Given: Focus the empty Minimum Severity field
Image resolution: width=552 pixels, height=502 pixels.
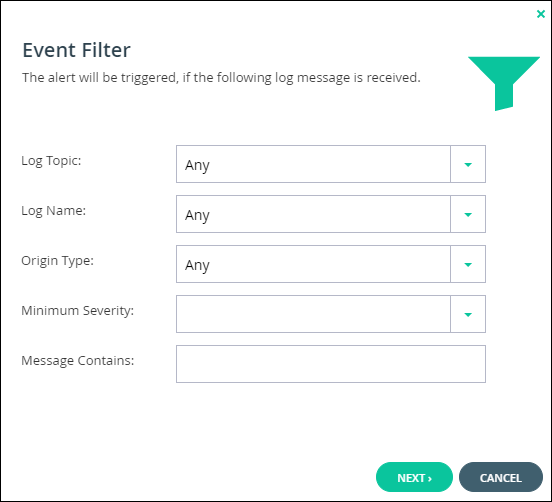Looking at the screenshot, I should coord(313,314).
